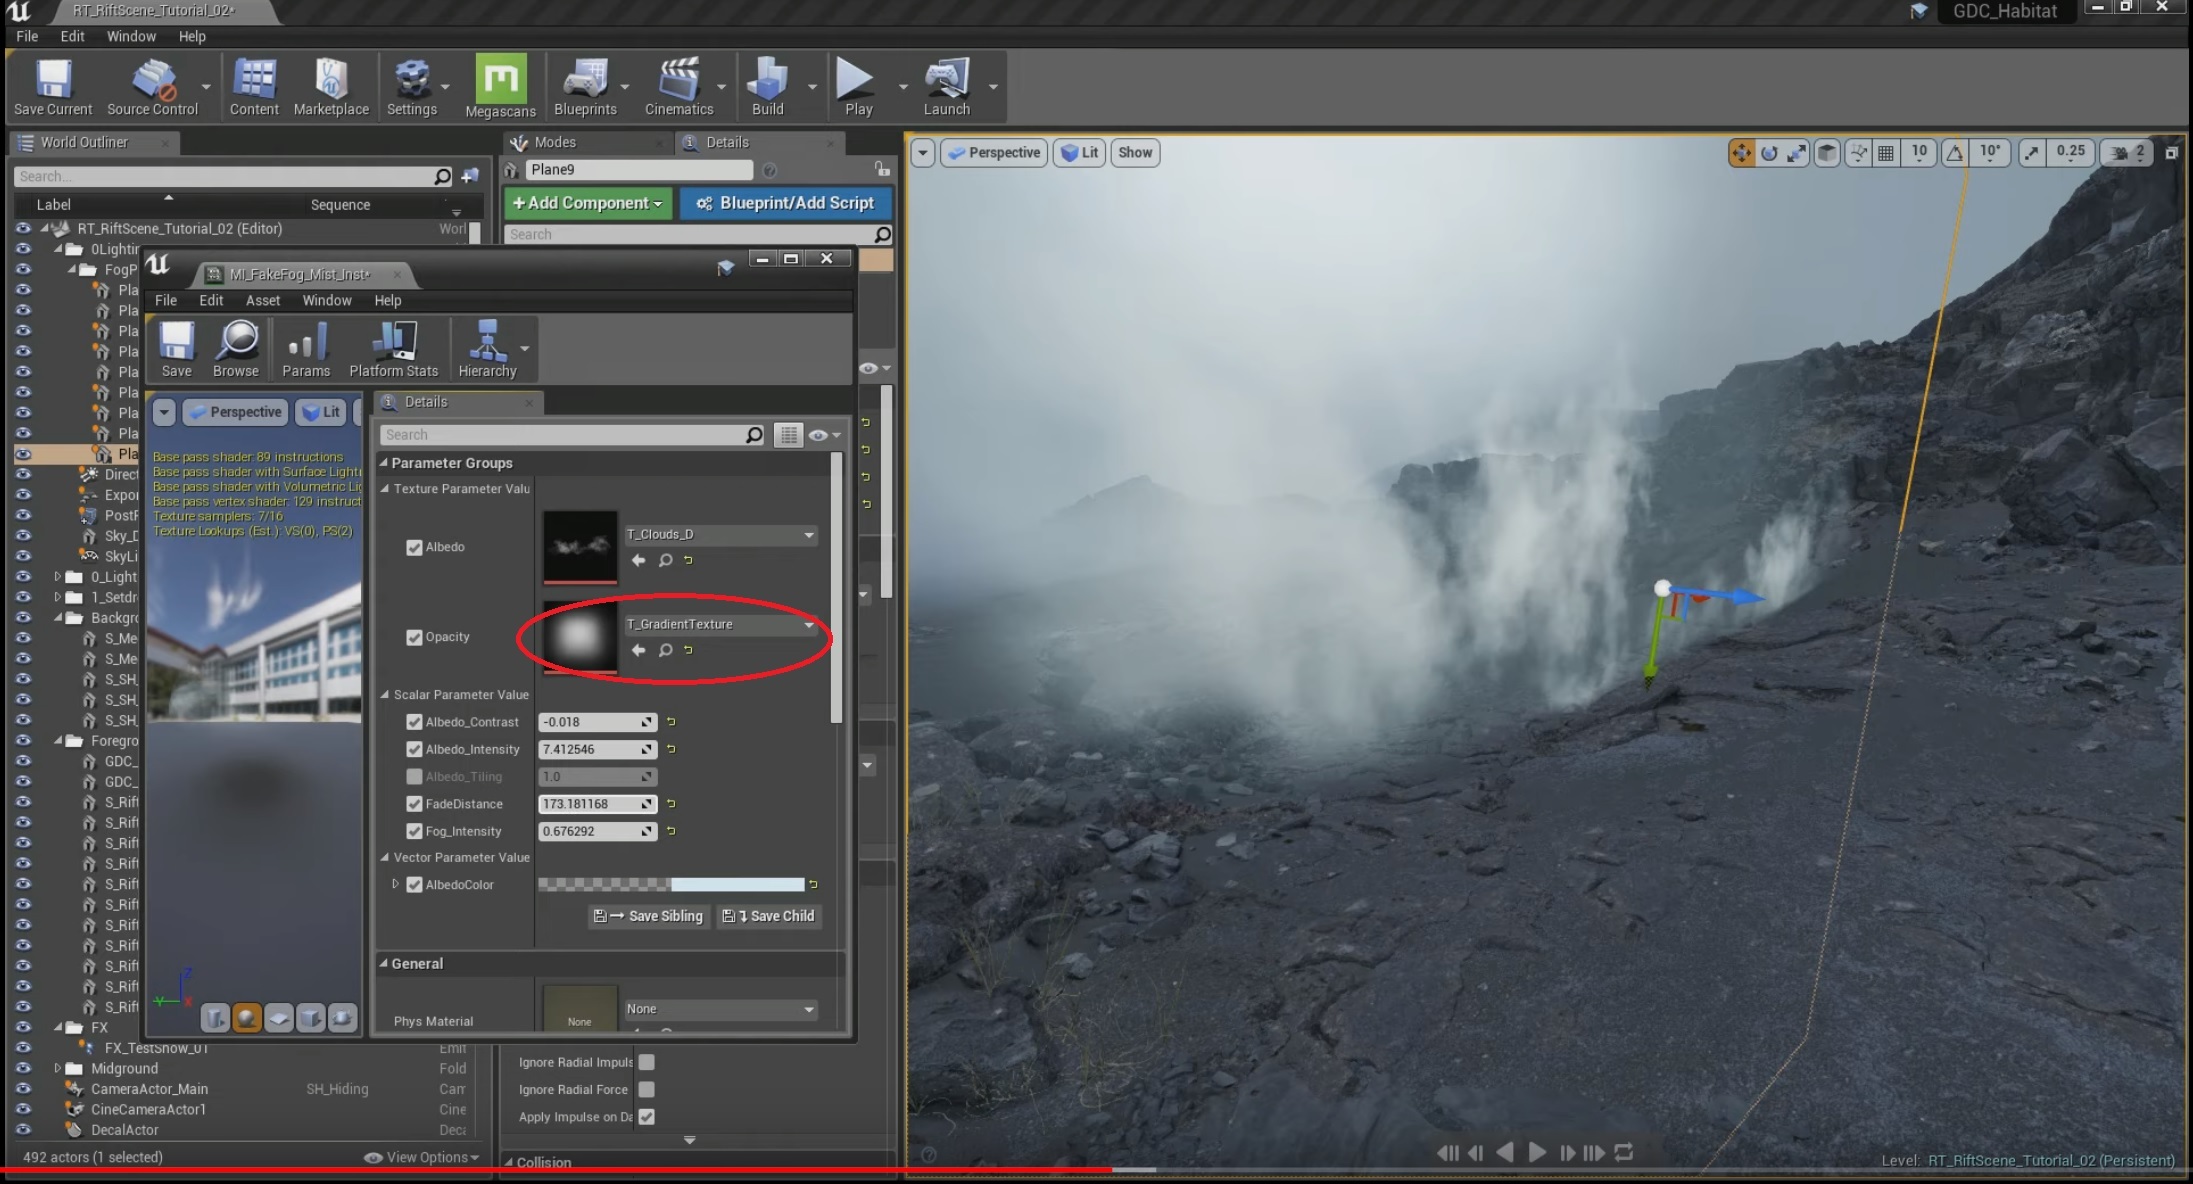Disable the Albedo_Contrast override checkbox
Image resolution: width=2193 pixels, height=1184 pixels.
pos(414,722)
